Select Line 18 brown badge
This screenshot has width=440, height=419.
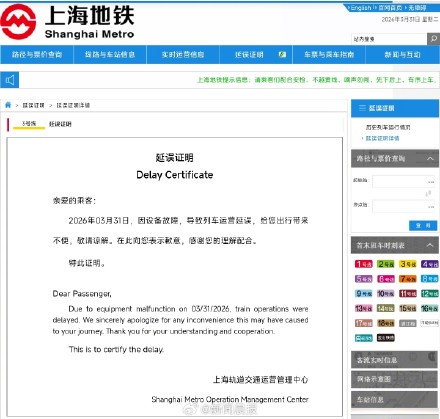(386, 323)
